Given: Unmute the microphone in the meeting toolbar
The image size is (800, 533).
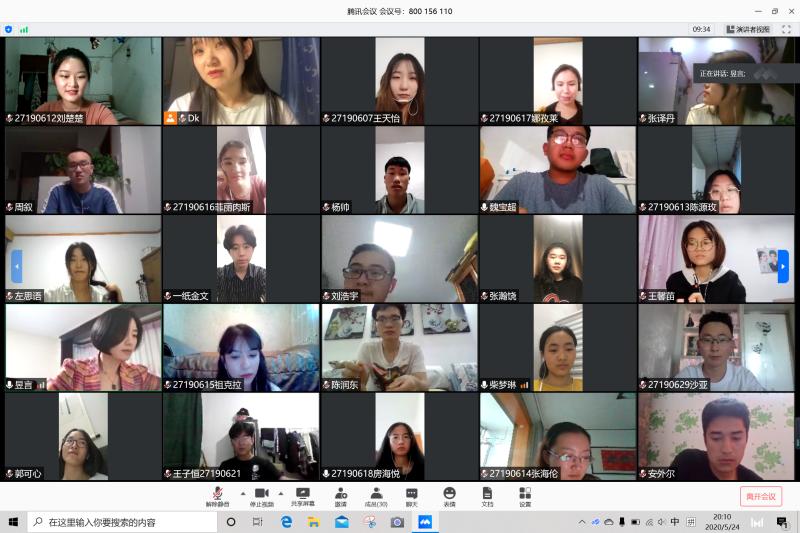Looking at the screenshot, I should (217, 495).
